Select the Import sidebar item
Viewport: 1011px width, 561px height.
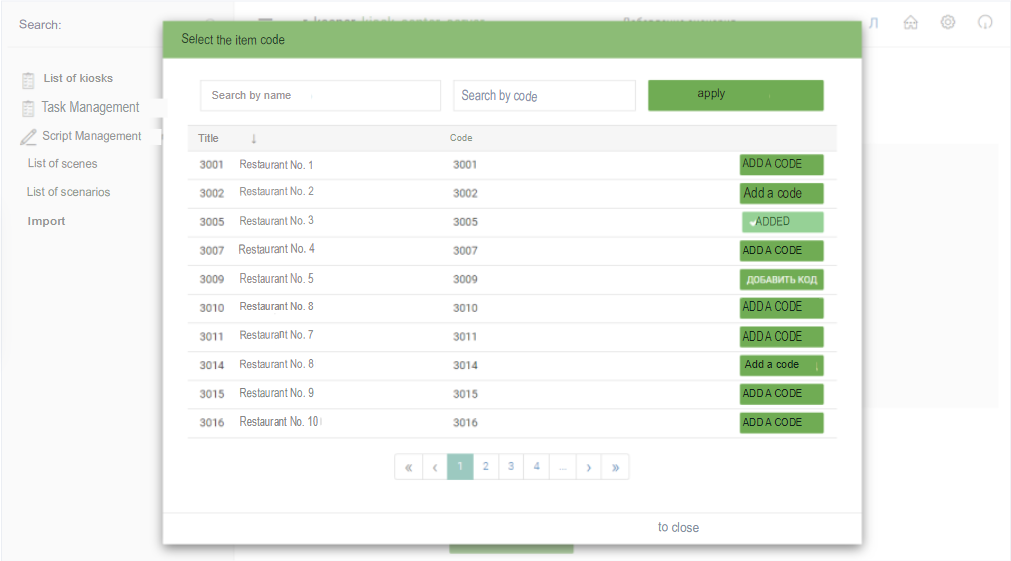(46, 221)
